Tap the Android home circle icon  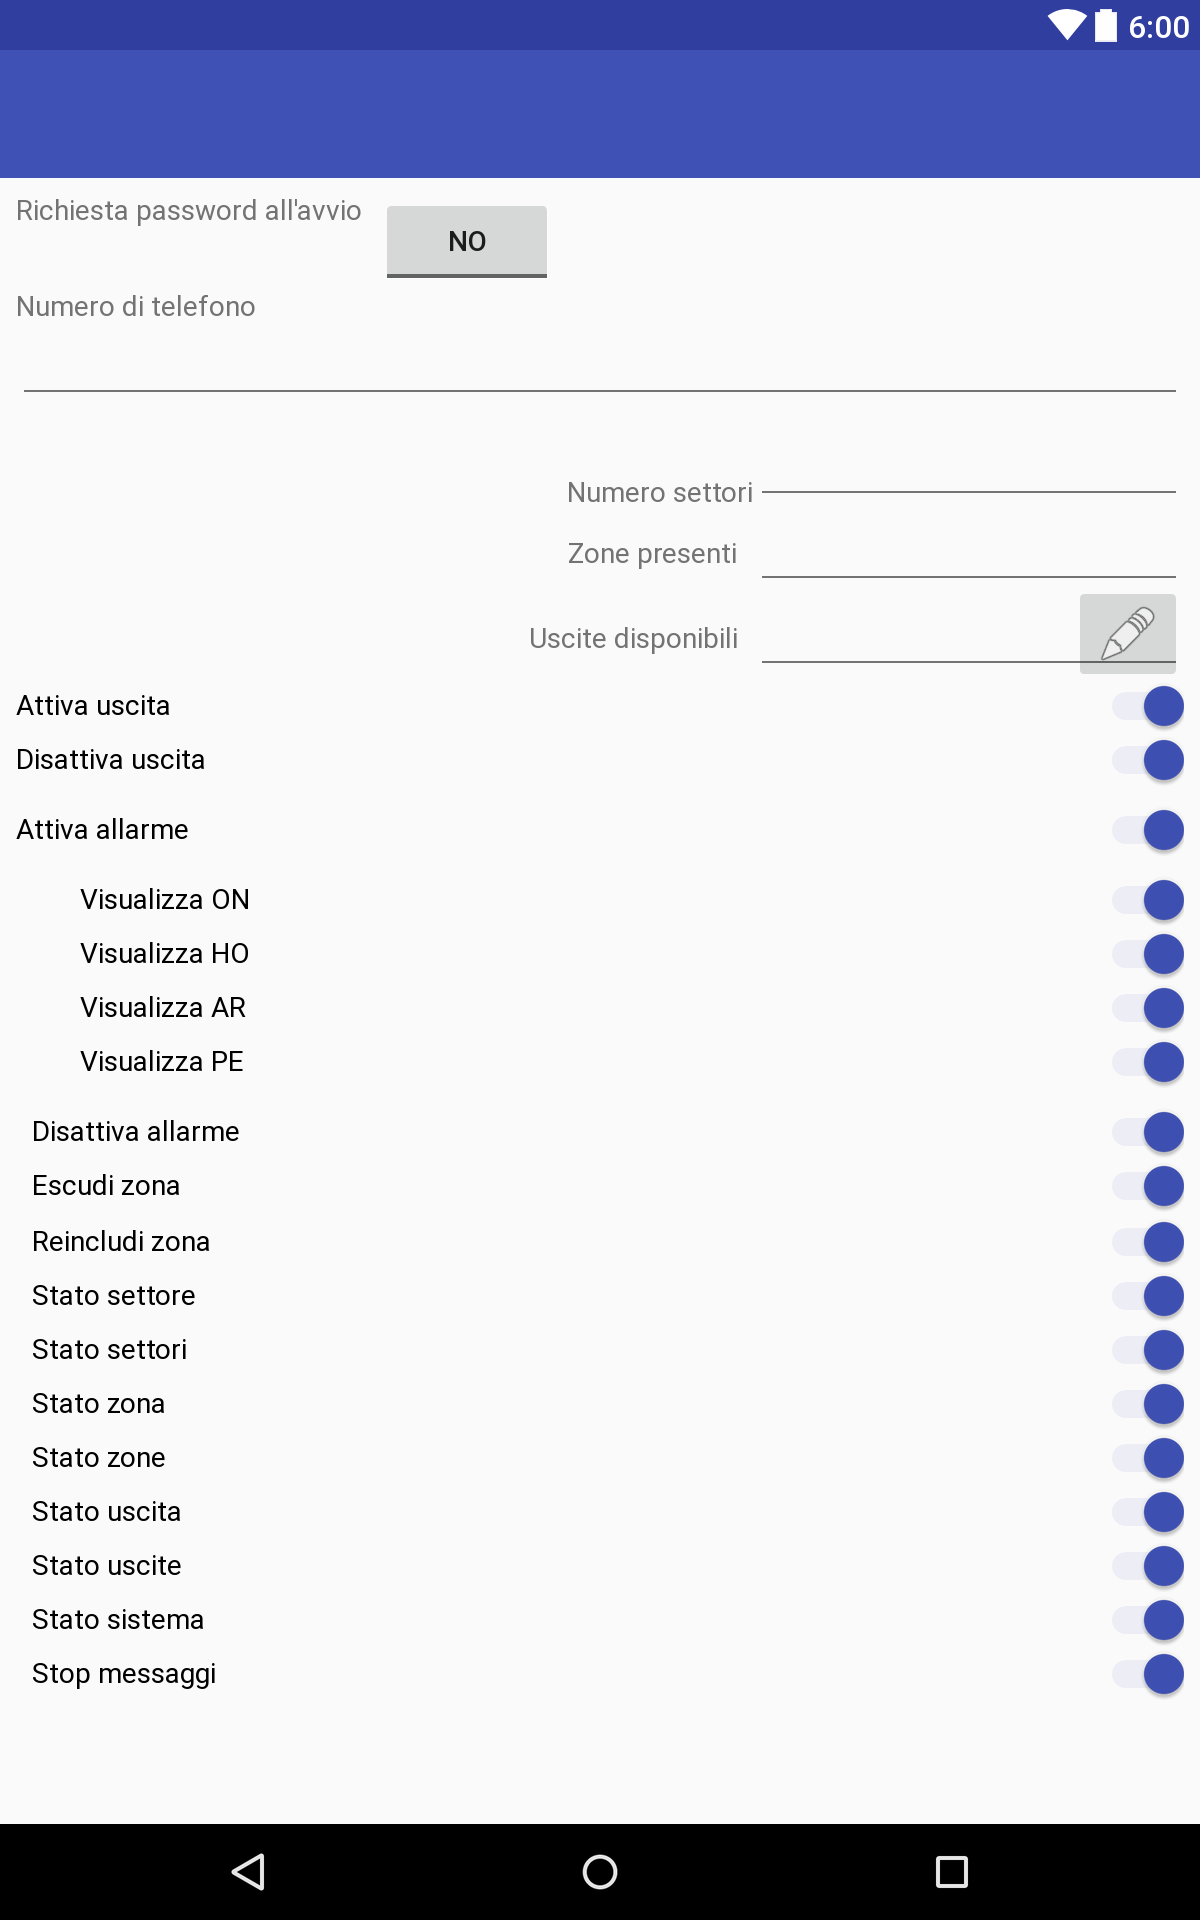click(x=600, y=1871)
